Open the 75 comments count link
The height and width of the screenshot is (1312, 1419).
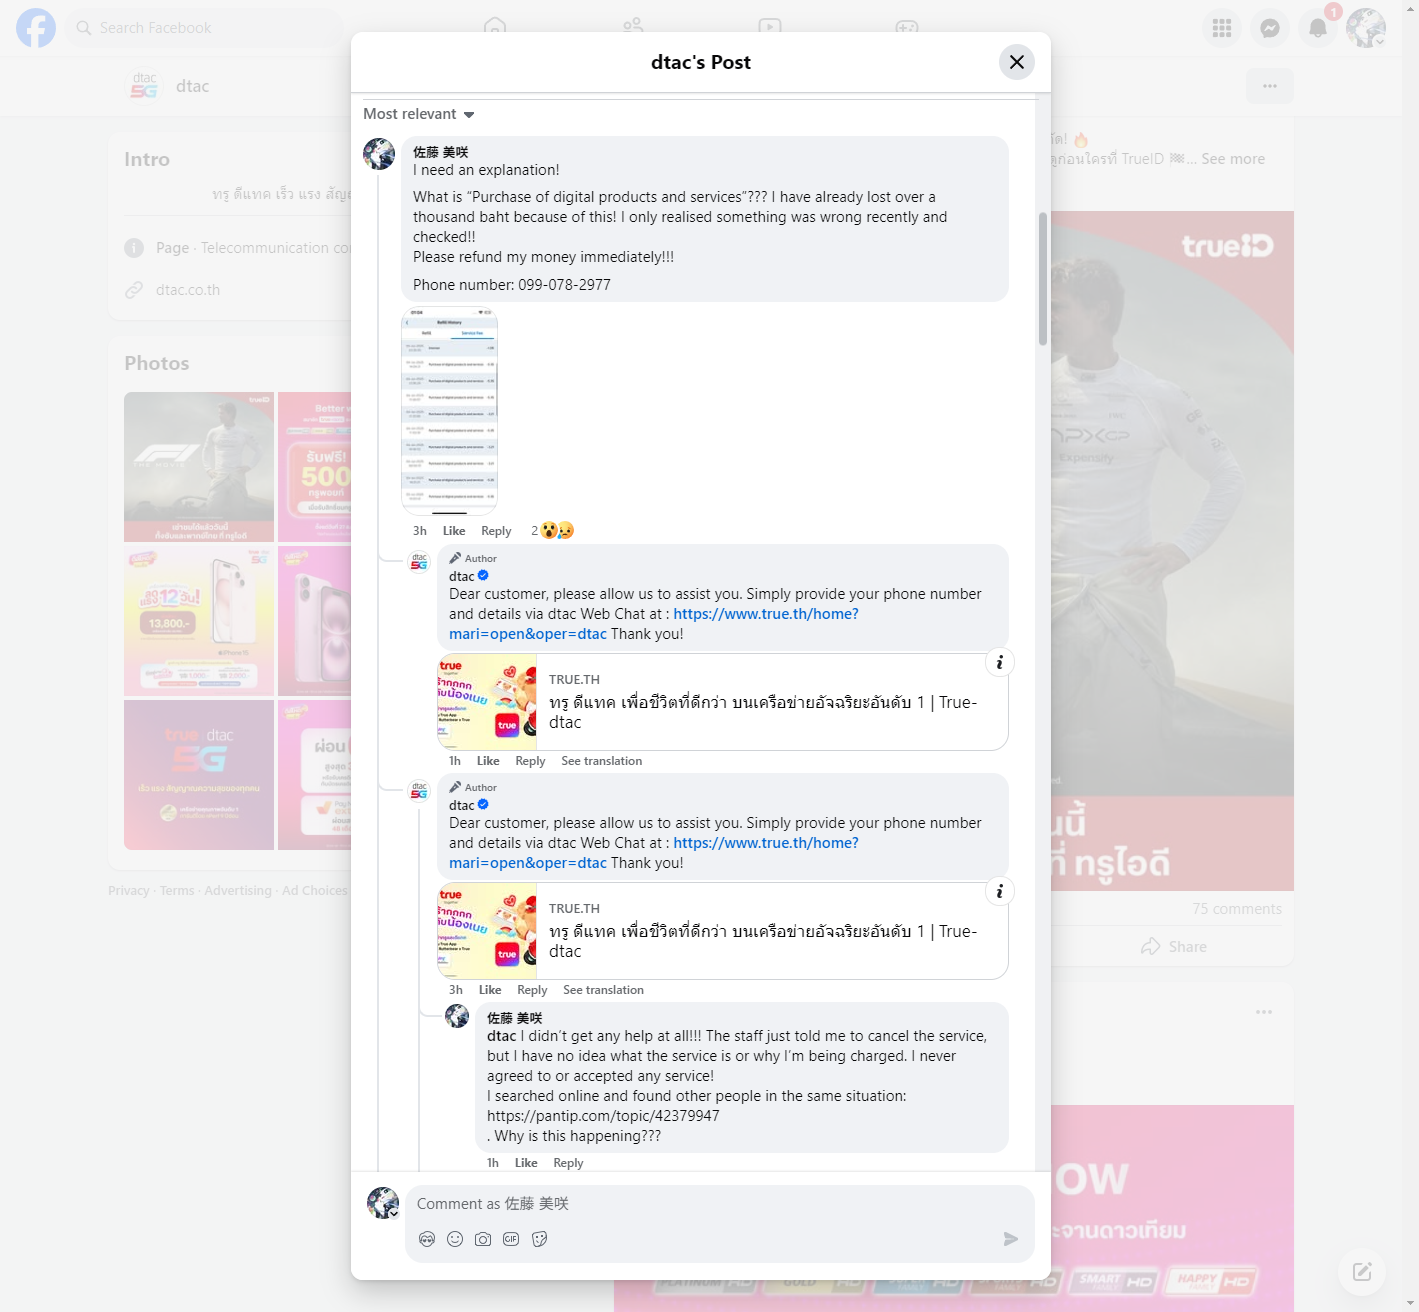[1237, 909]
